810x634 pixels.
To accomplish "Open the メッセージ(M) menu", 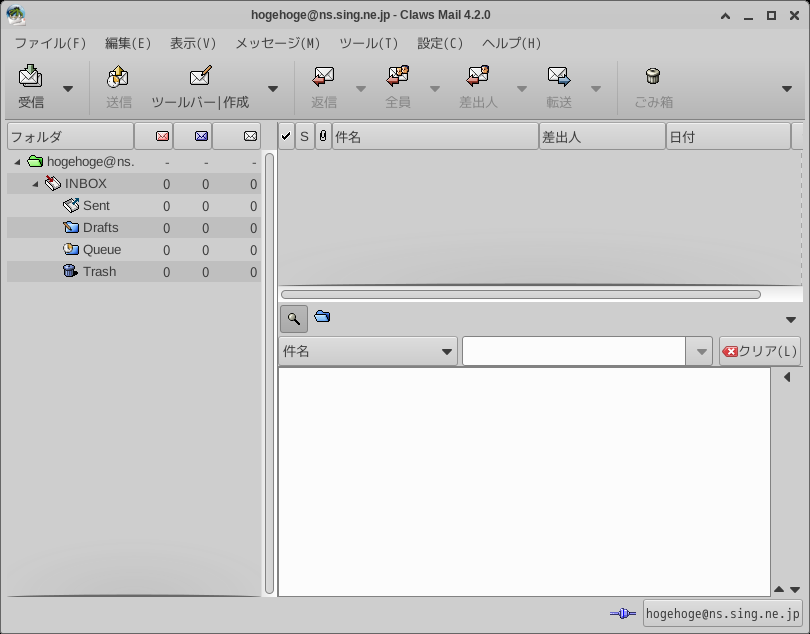I will pyautogui.click(x=277, y=43).
